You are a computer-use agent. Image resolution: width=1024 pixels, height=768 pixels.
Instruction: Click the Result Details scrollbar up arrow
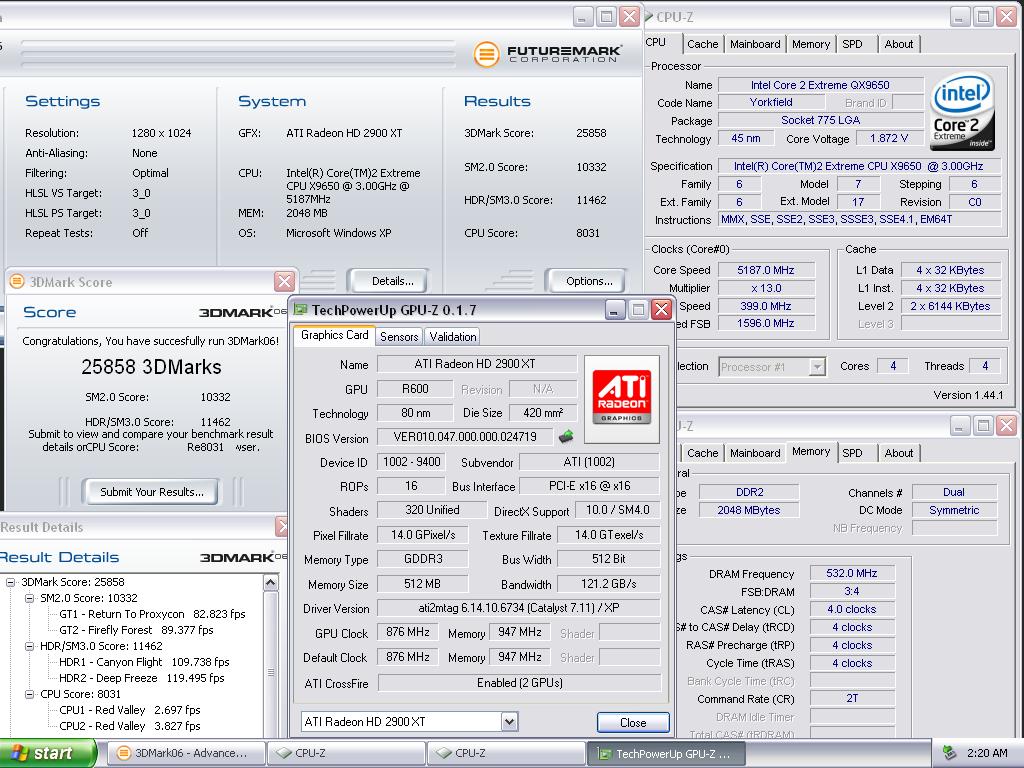click(271, 582)
